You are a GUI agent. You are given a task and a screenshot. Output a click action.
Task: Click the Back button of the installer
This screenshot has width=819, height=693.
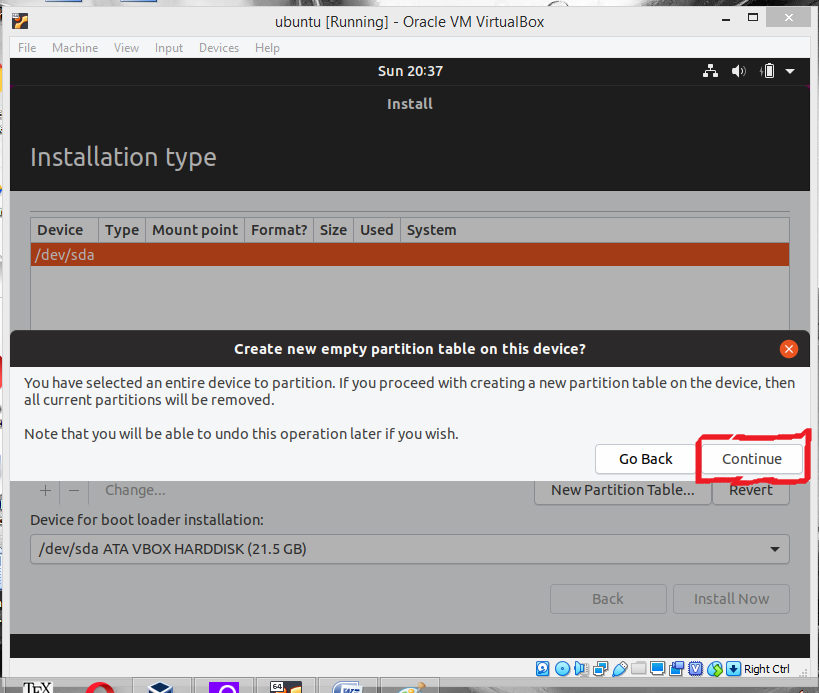pyautogui.click(x=608, y=599)
